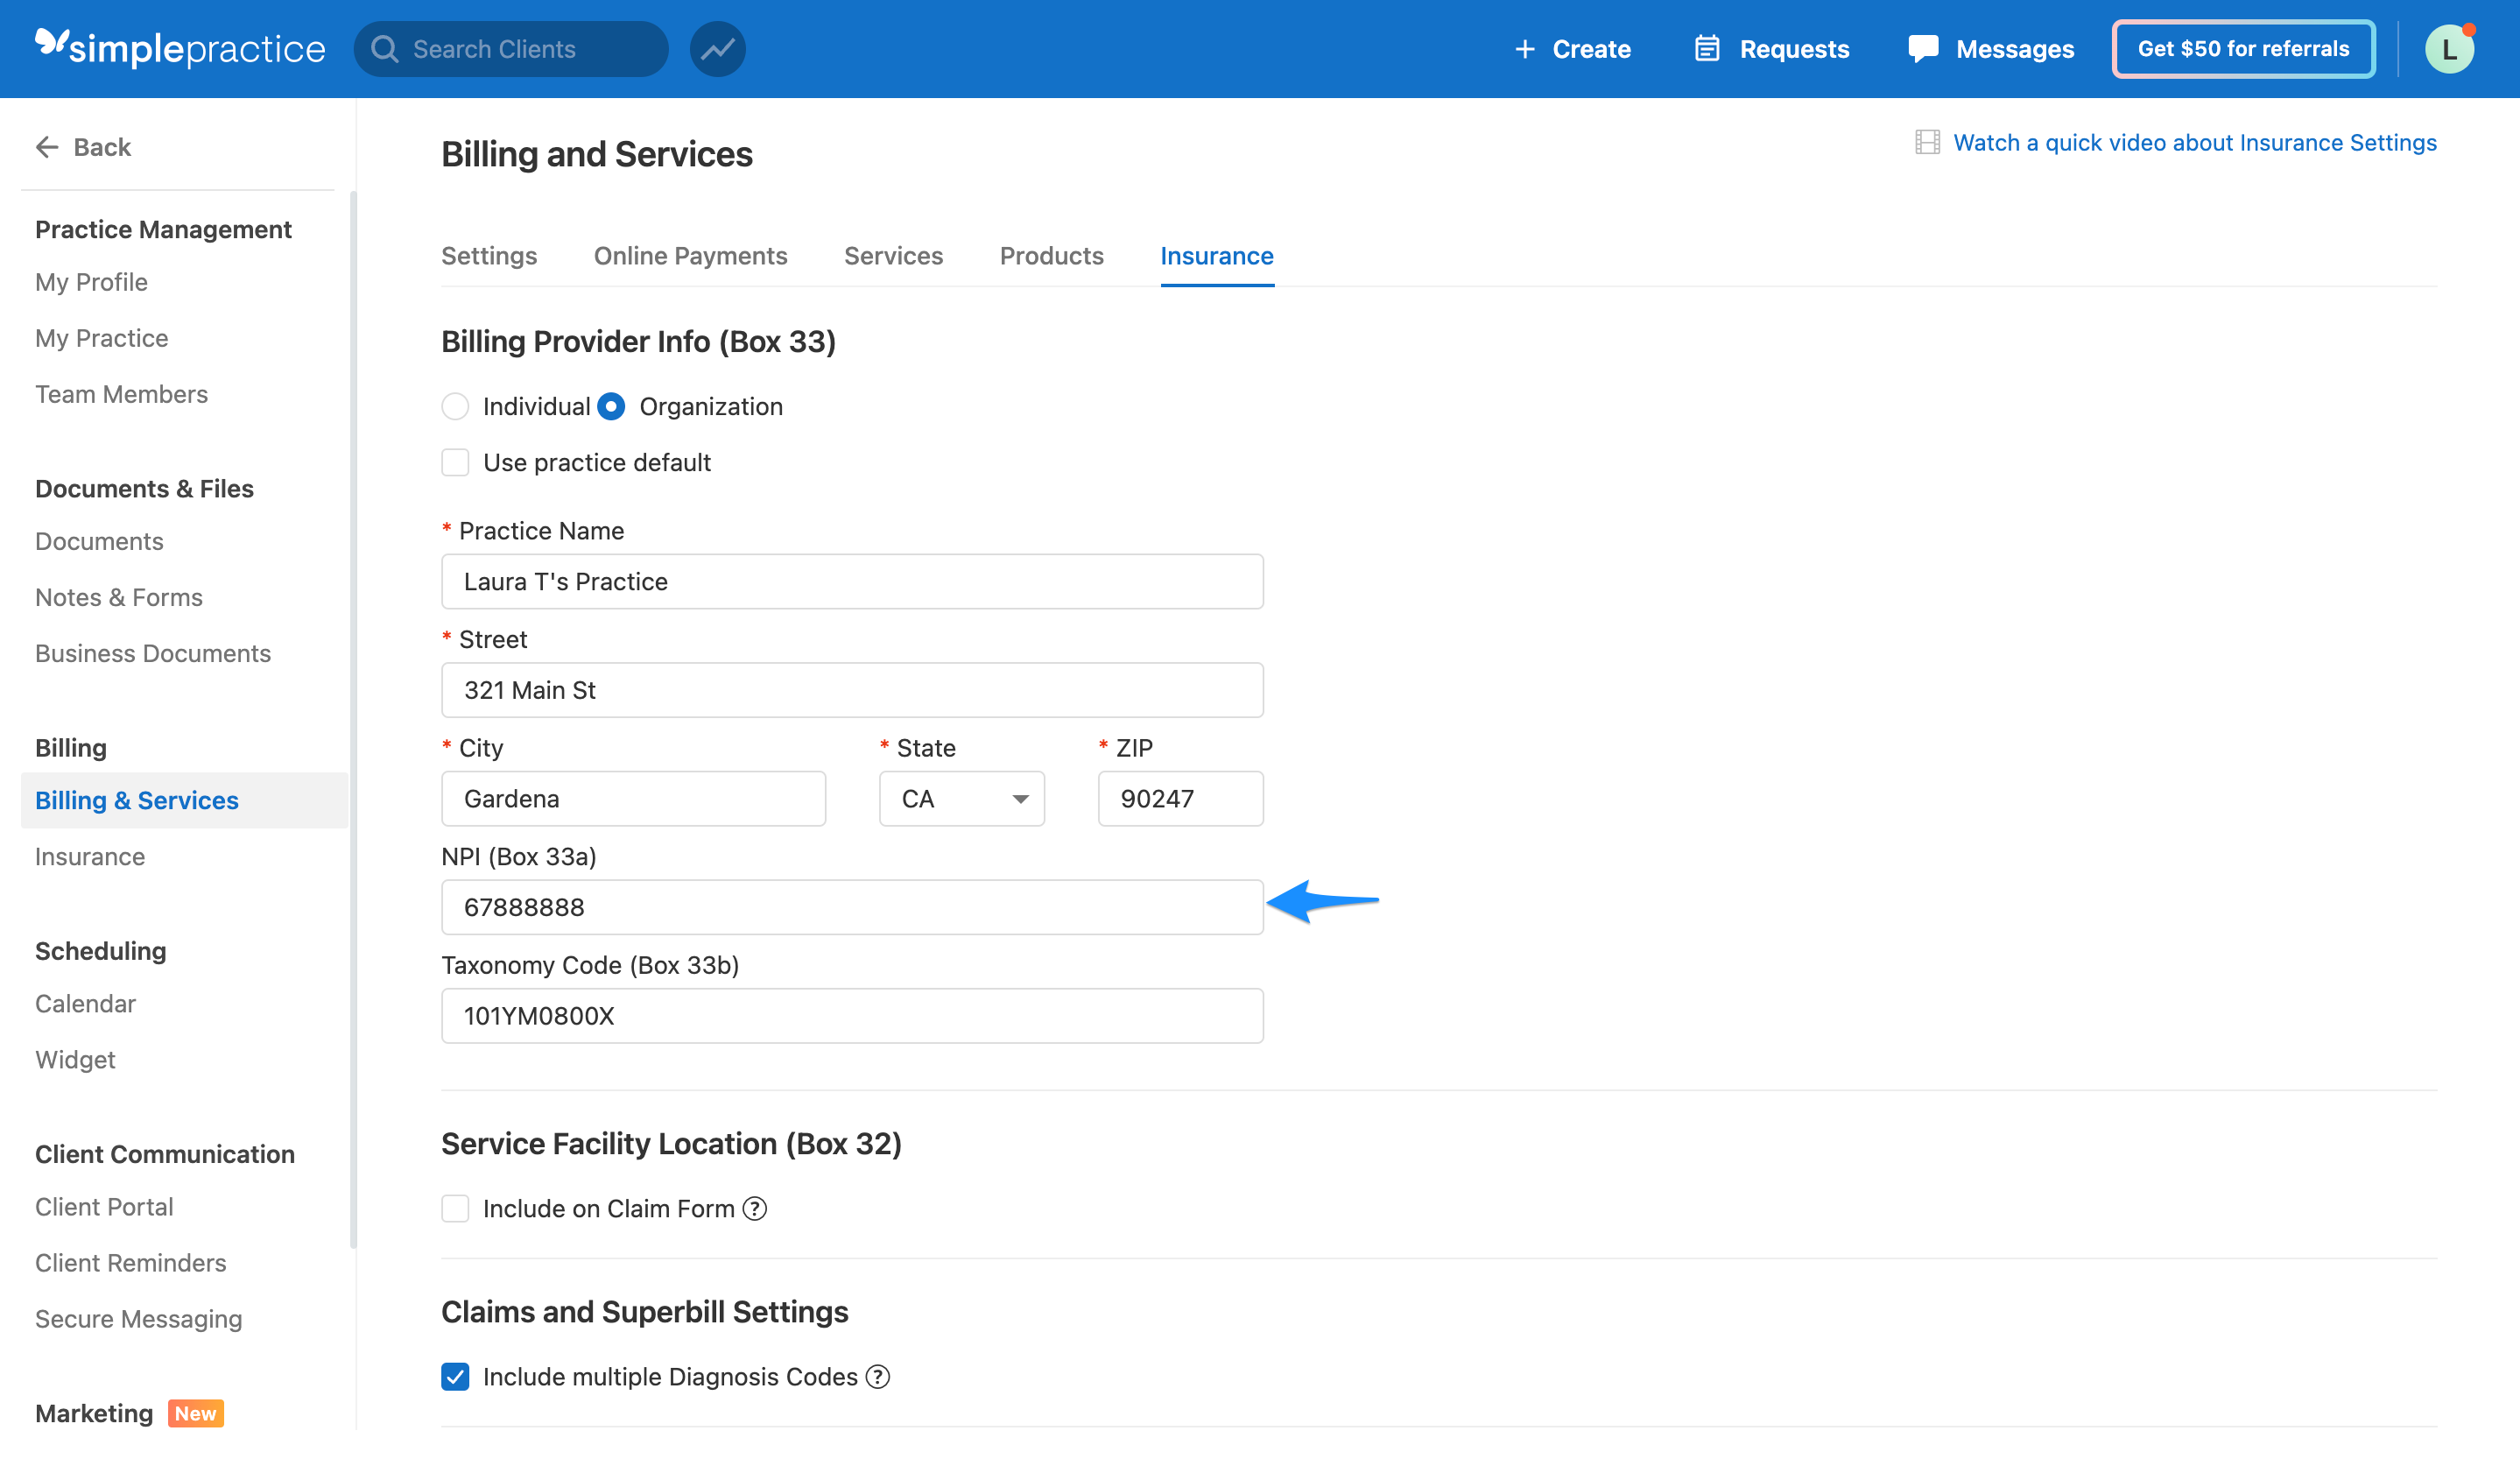Open the user avatar L menu

point(2449,49)
